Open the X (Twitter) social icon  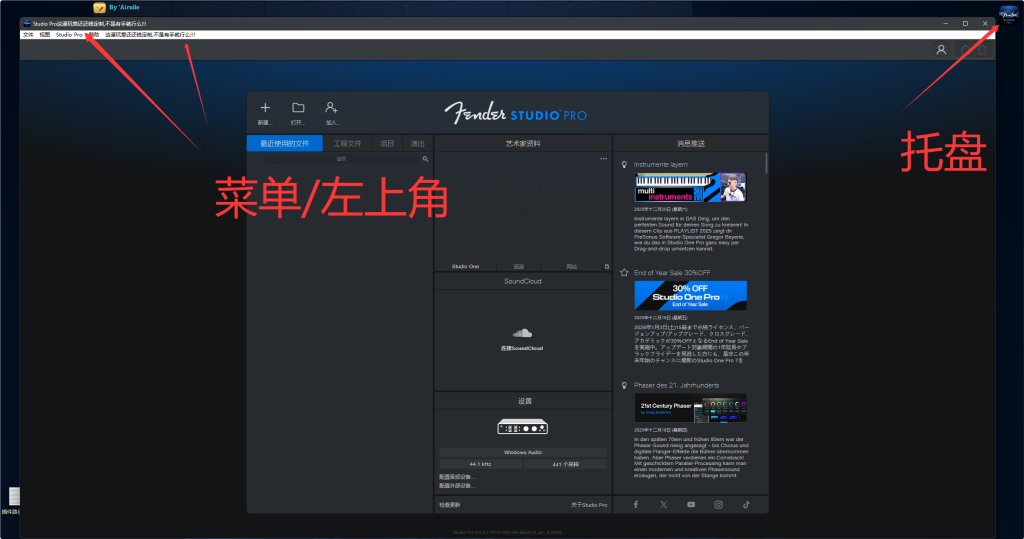click(664, 504)
